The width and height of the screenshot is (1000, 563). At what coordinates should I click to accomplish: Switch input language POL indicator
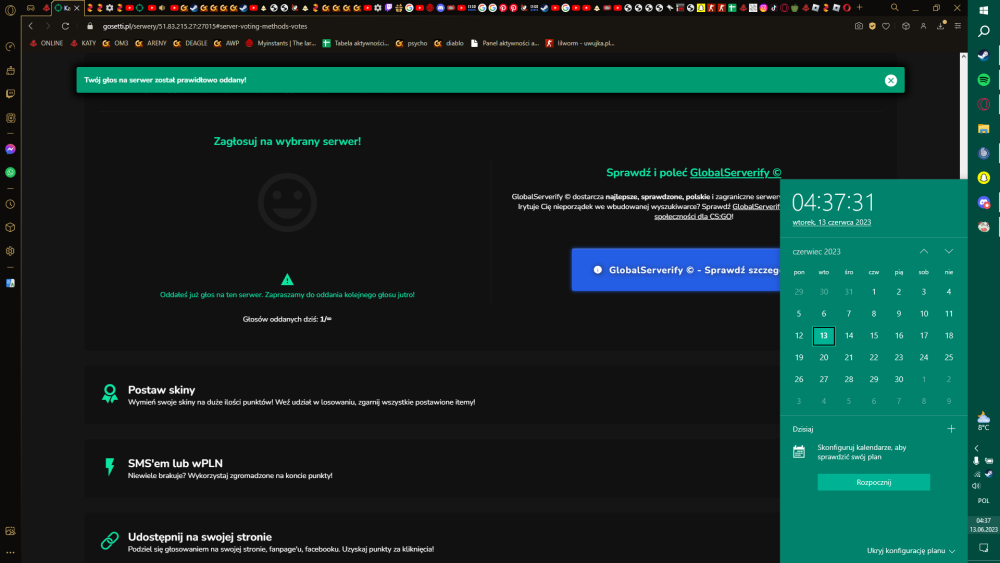click(x=983, y=501)
